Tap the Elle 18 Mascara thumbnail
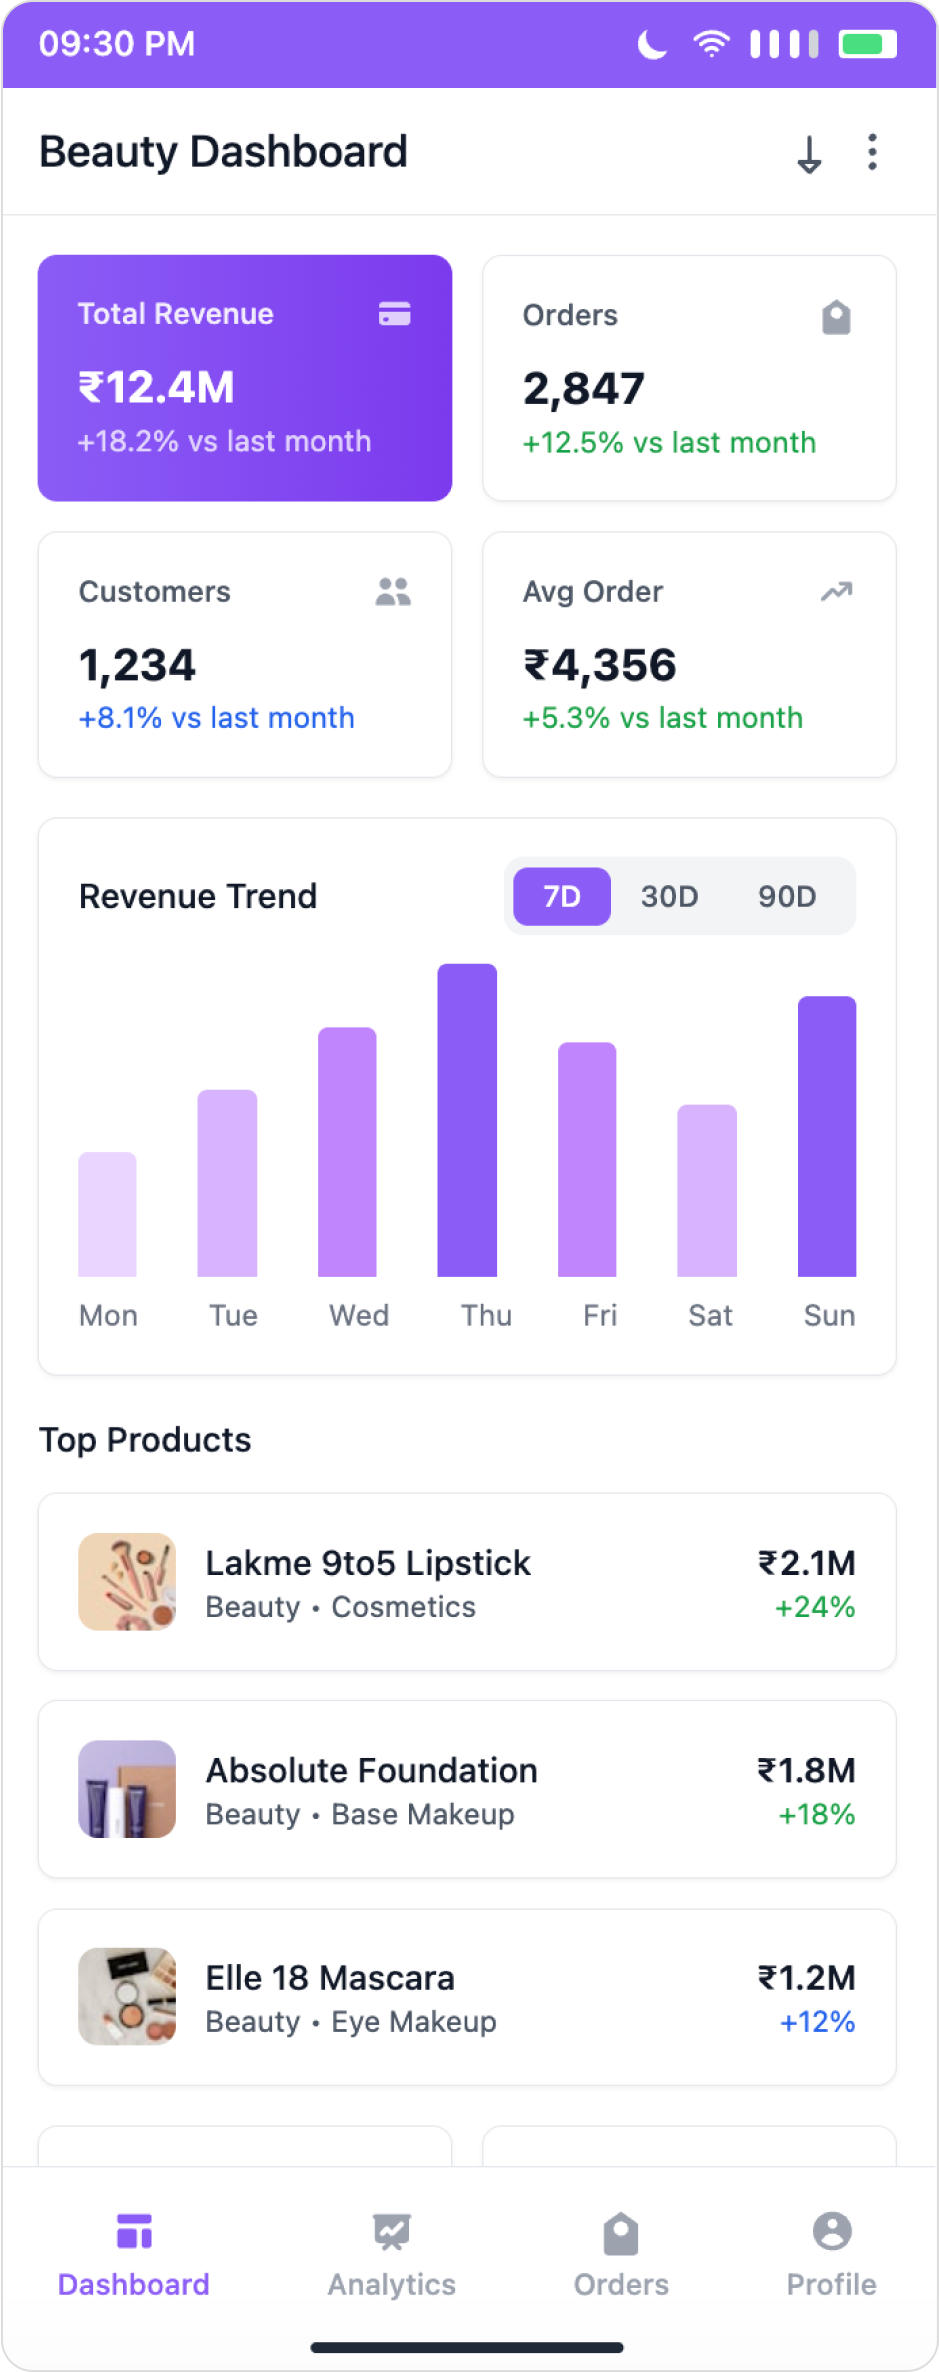The image size is (939, 2372). [127, 1996]
